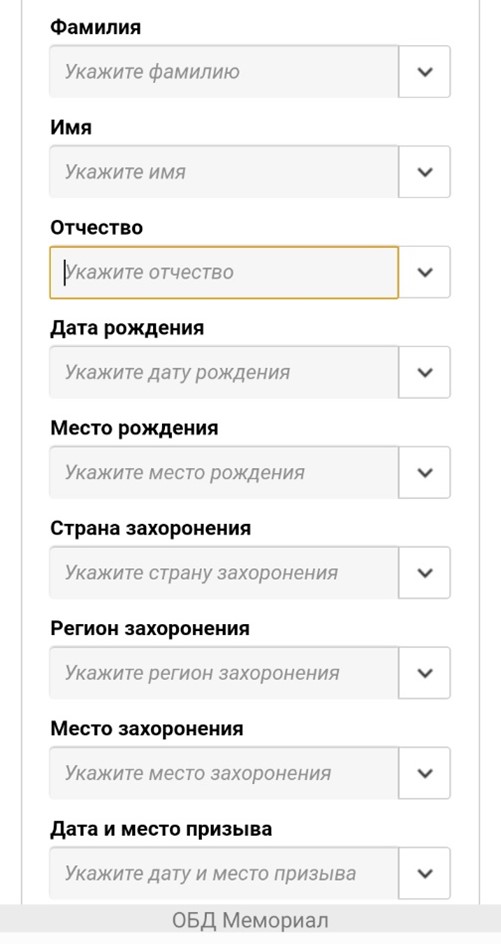Click the Укажите место рождения field

[224, 473]
